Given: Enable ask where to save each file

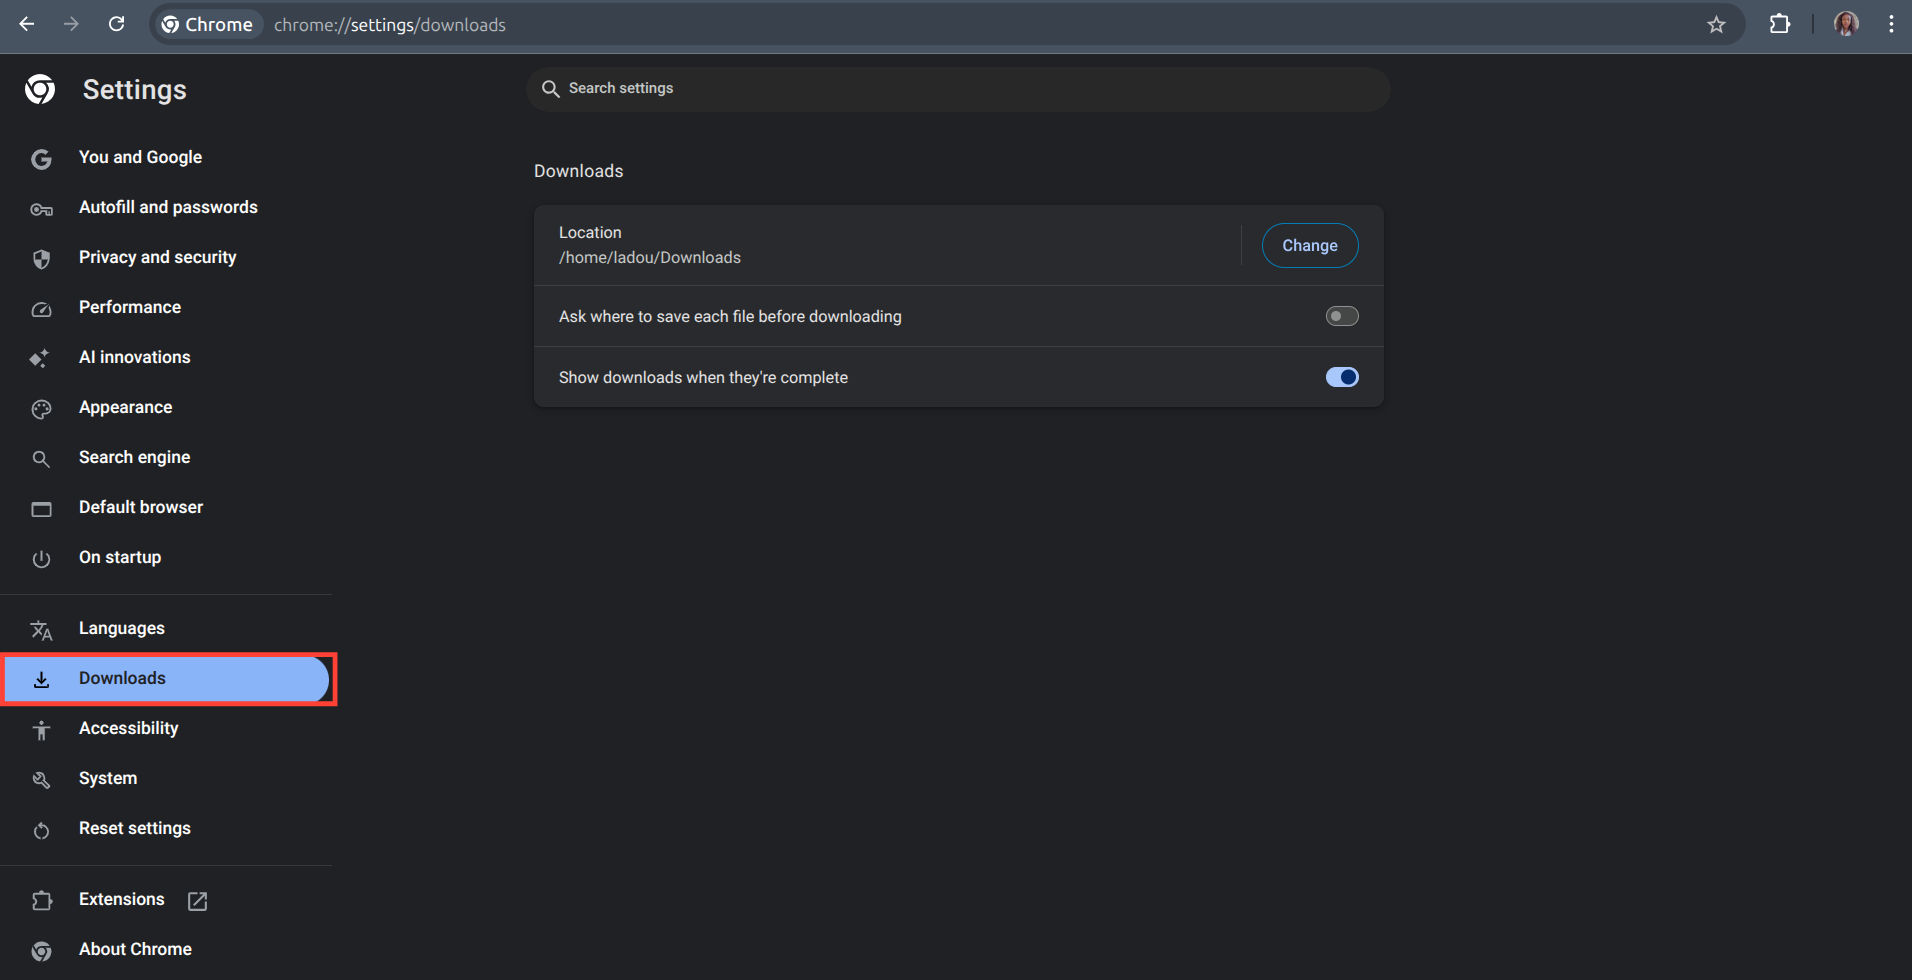Looking at the screenshot, I should tap(1341, 315).
